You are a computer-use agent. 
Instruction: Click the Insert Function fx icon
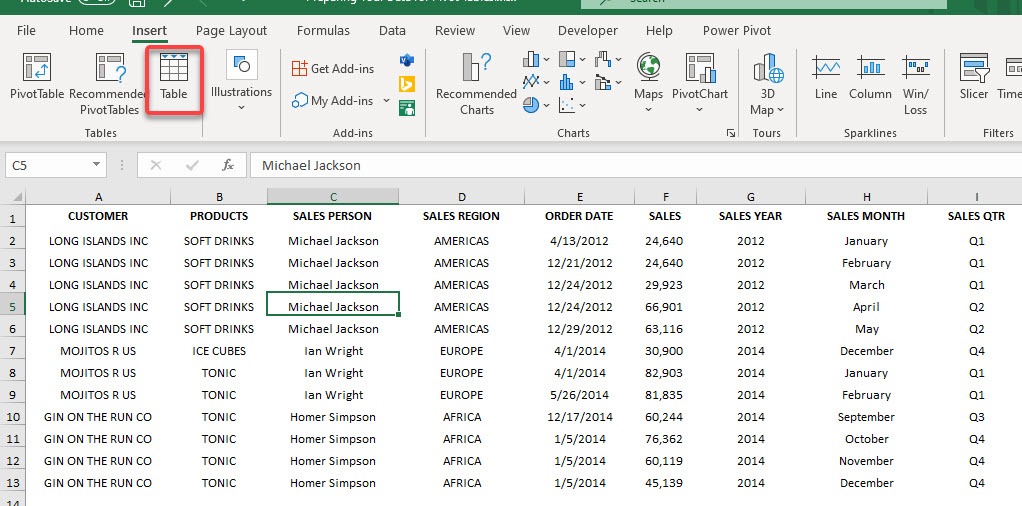click(227, 165)
